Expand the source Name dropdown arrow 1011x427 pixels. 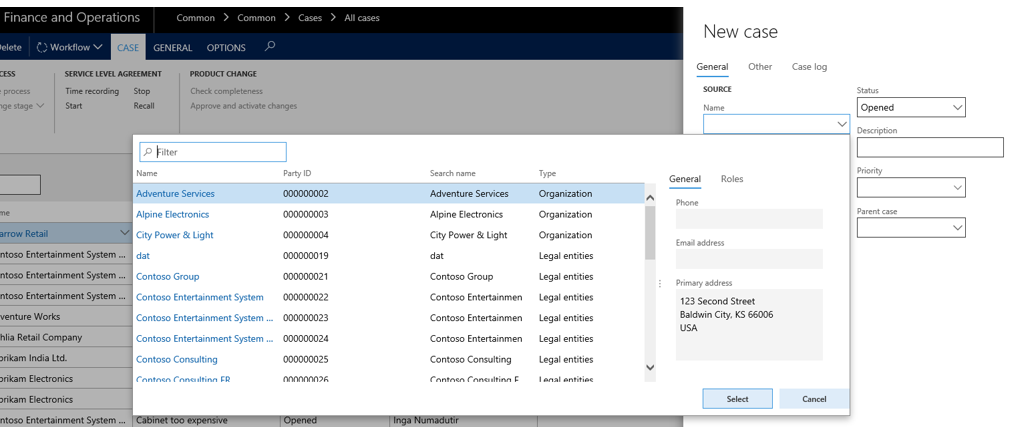(841, 124)
